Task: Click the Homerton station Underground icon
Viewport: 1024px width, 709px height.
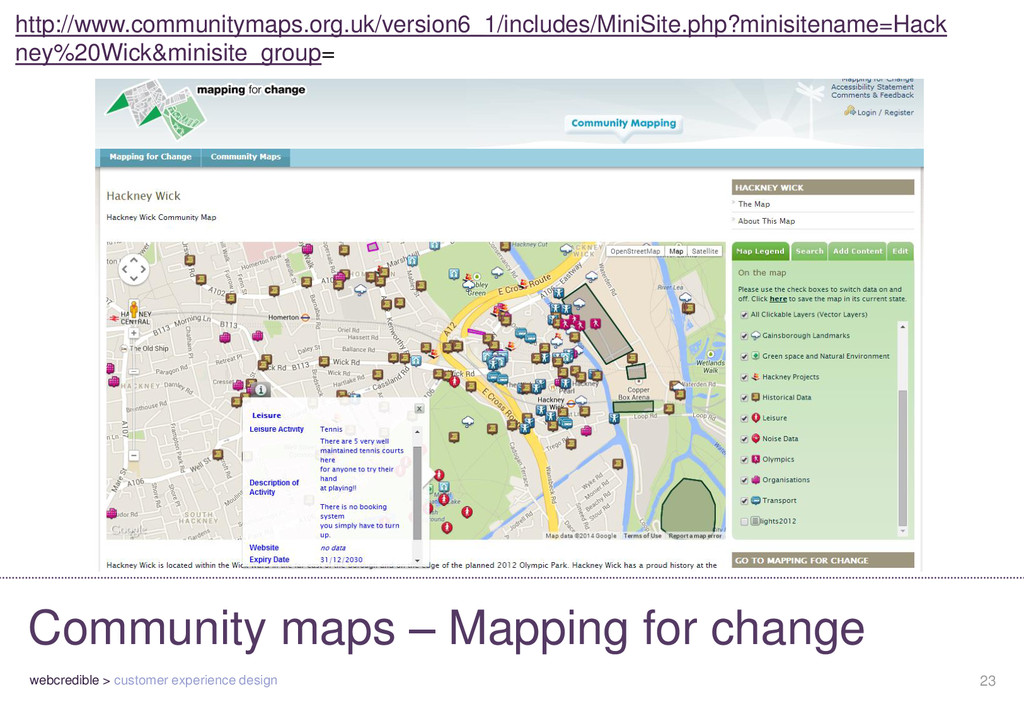Action: [305, 317]
